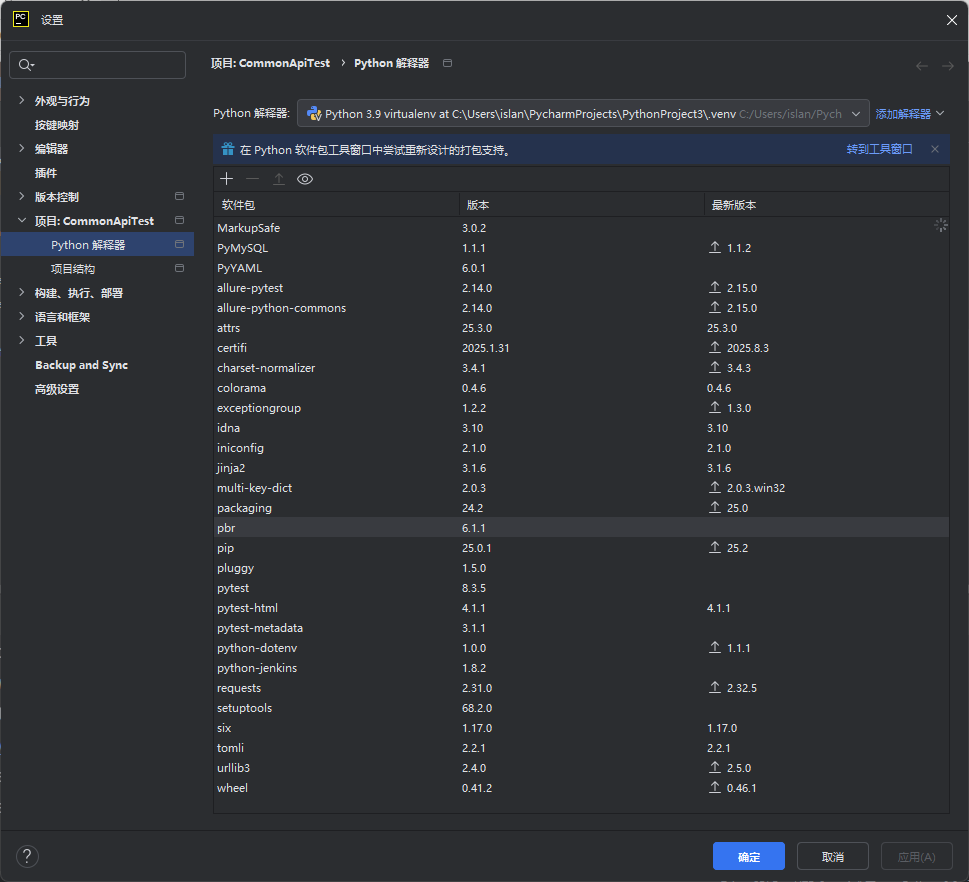The width and height of the screenshot is (969, 882).
Task: Dismiss the packaging support banner
Action: pos(935,149)
